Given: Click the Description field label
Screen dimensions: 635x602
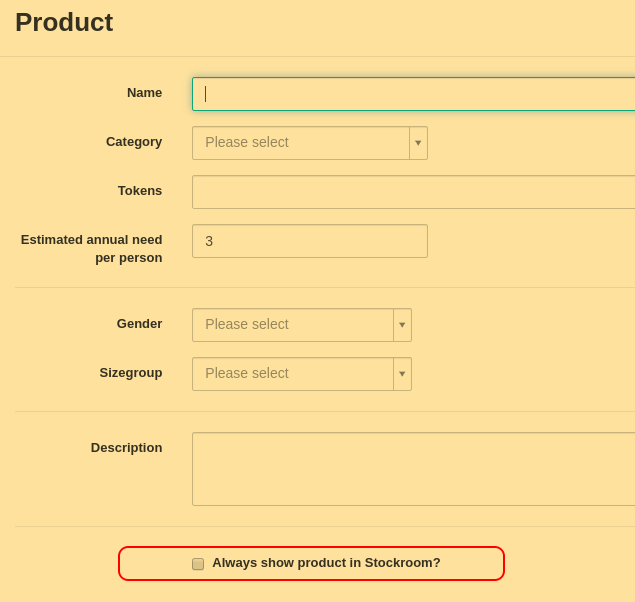Looking at the screenshot, I should pos(126,448).
